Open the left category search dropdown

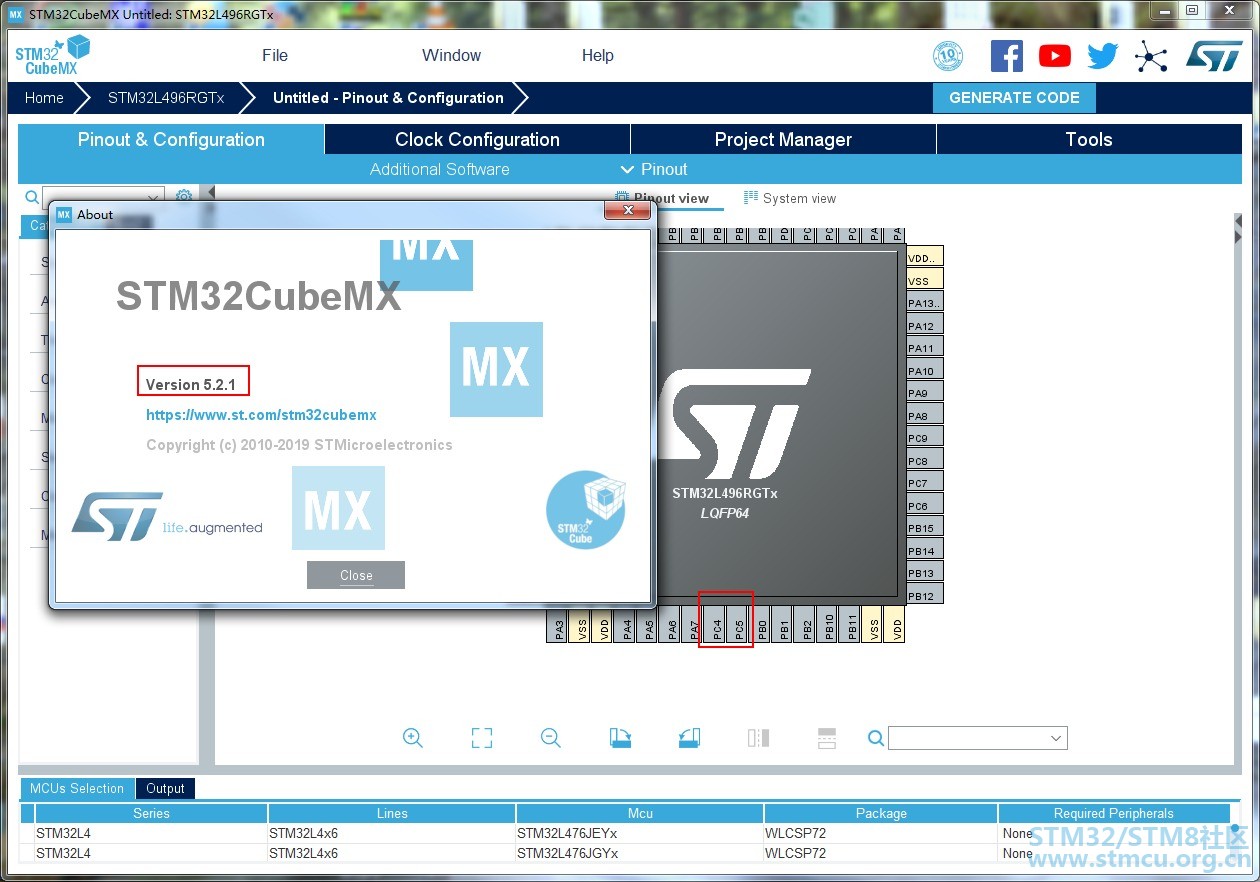click(155, 197)
